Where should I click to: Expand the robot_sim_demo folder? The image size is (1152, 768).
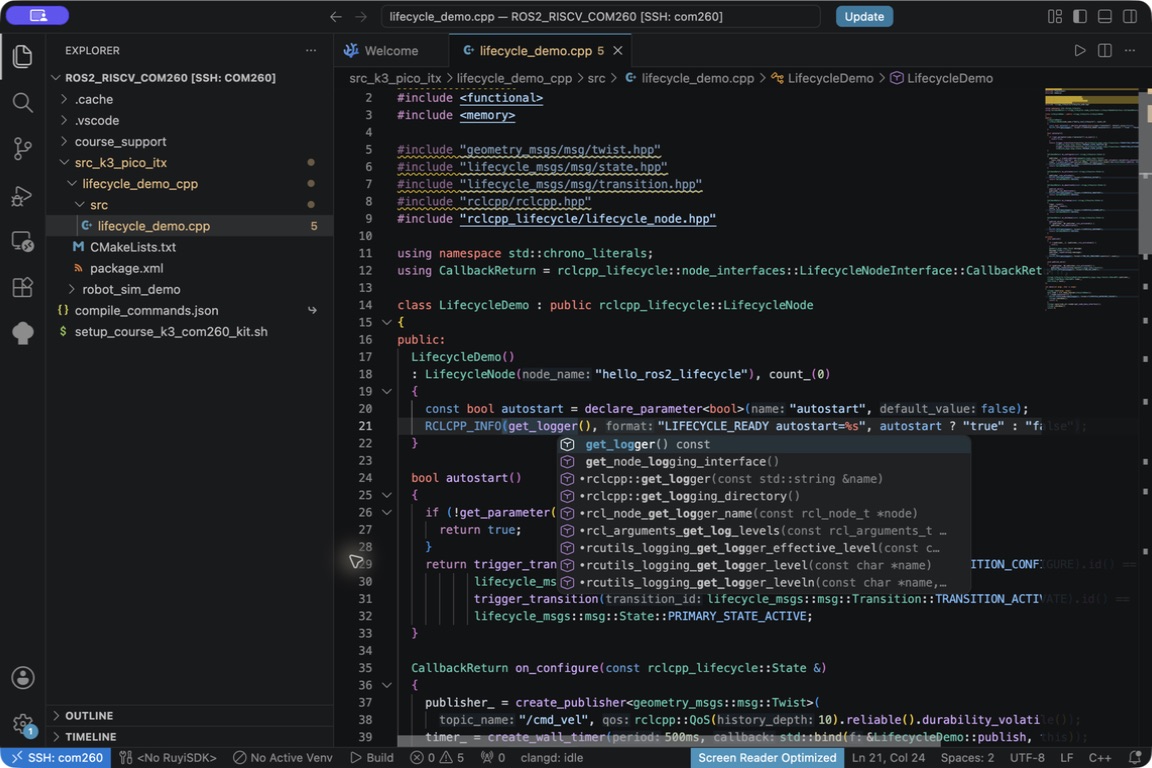click(190, 289)
